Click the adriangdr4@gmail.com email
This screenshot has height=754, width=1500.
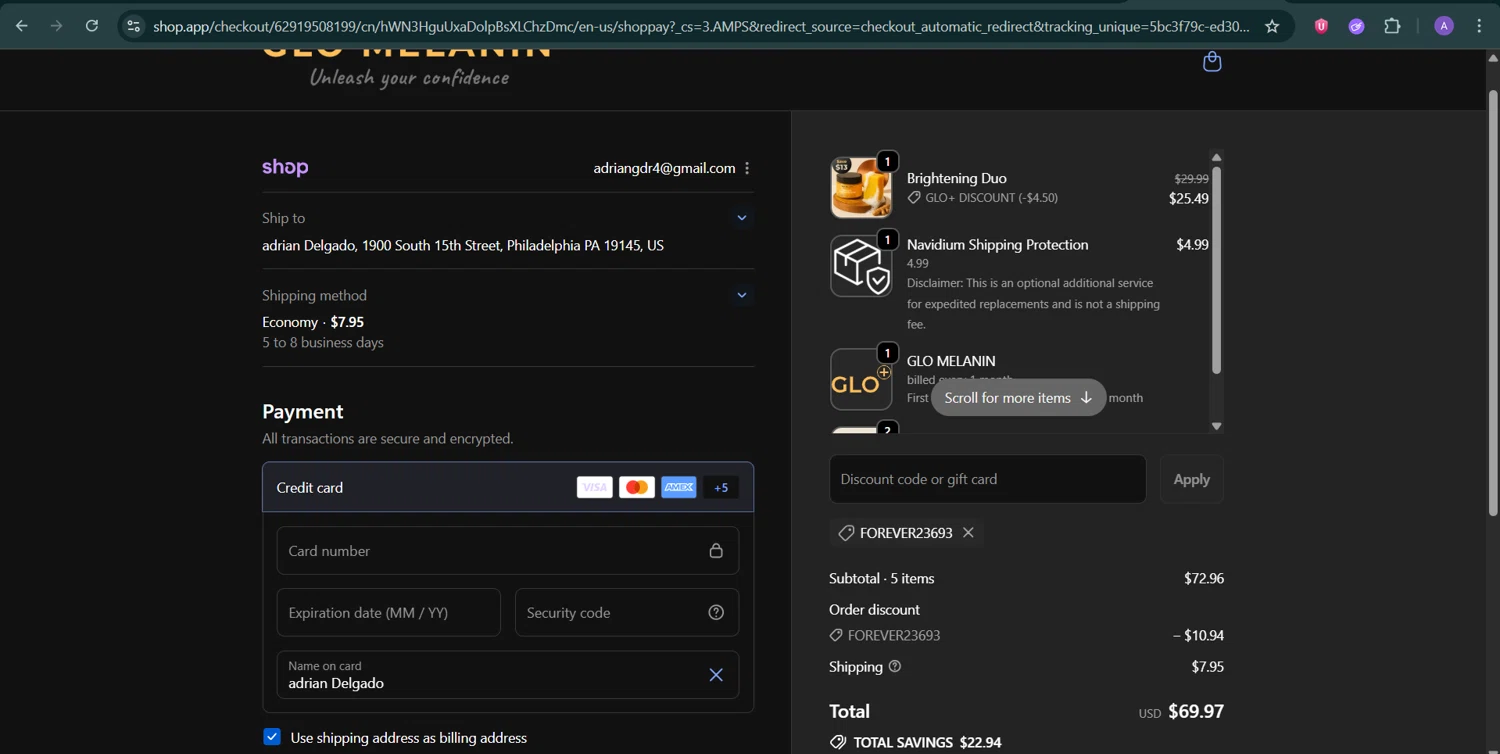(x=664, y=168)
